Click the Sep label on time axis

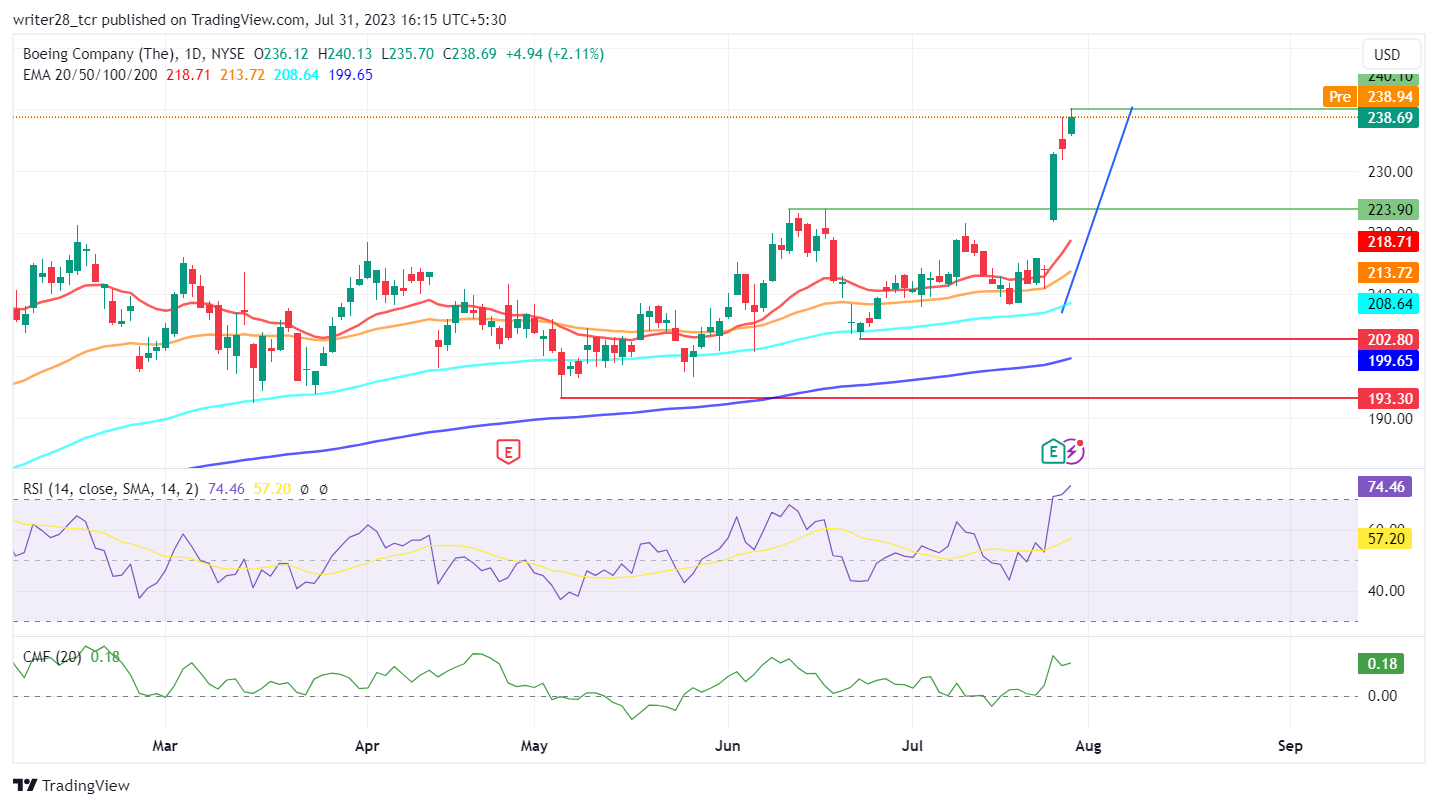point(1290,746)
